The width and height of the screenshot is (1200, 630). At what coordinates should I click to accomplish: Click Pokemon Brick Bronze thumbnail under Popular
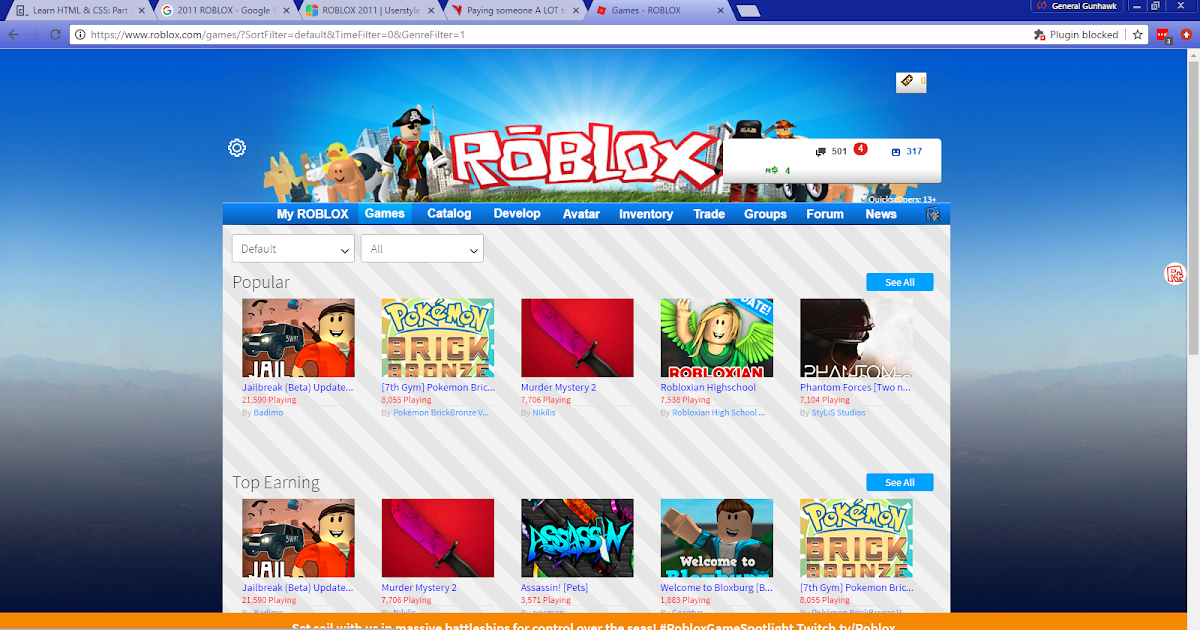coord(437,338)
